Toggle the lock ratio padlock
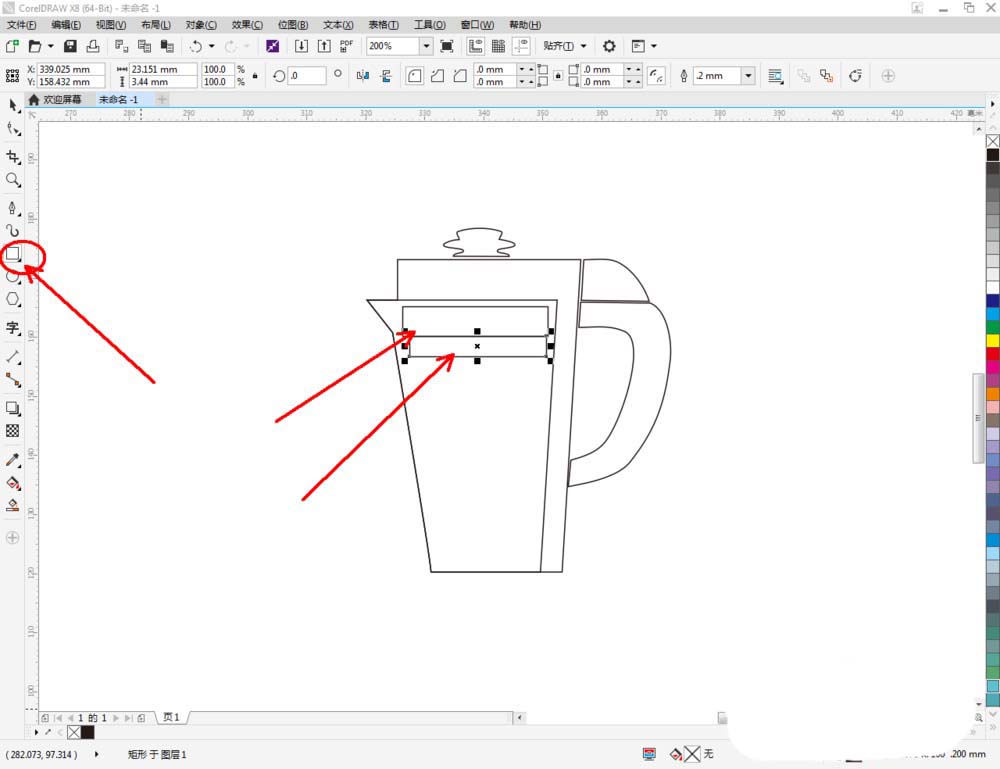 pos(255,76)
